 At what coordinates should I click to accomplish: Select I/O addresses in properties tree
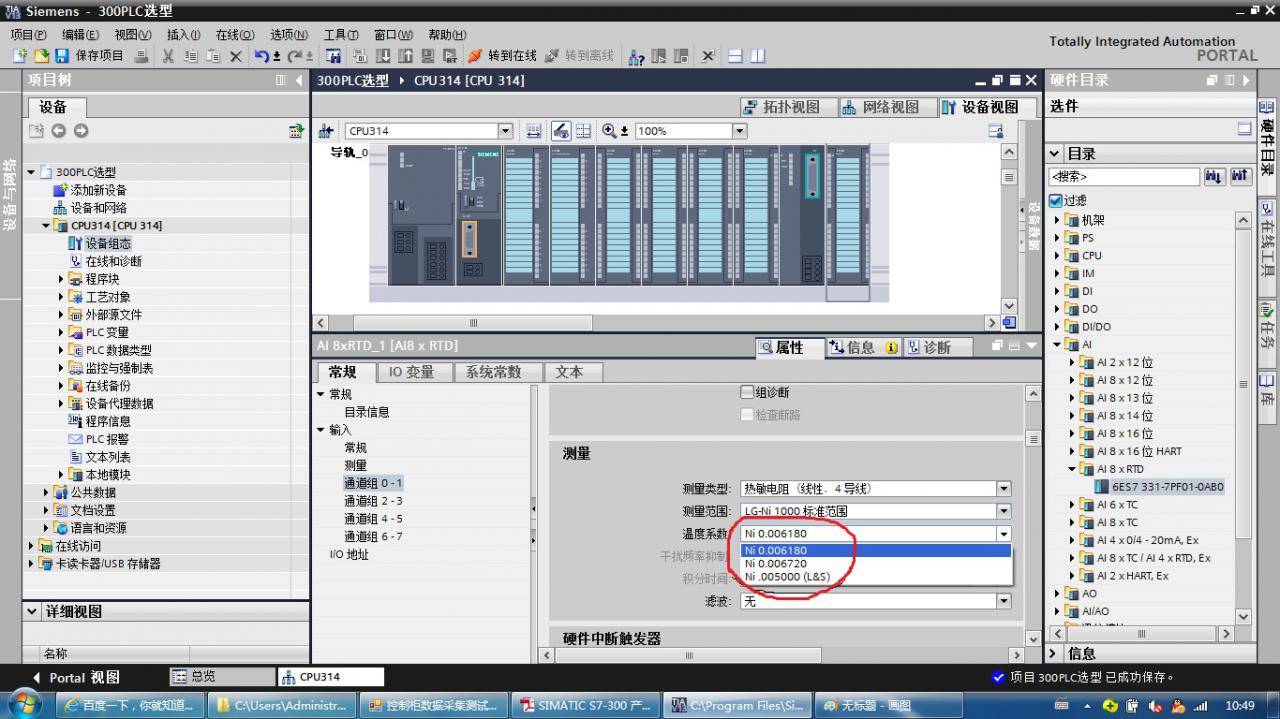click(x=349, y=554)
